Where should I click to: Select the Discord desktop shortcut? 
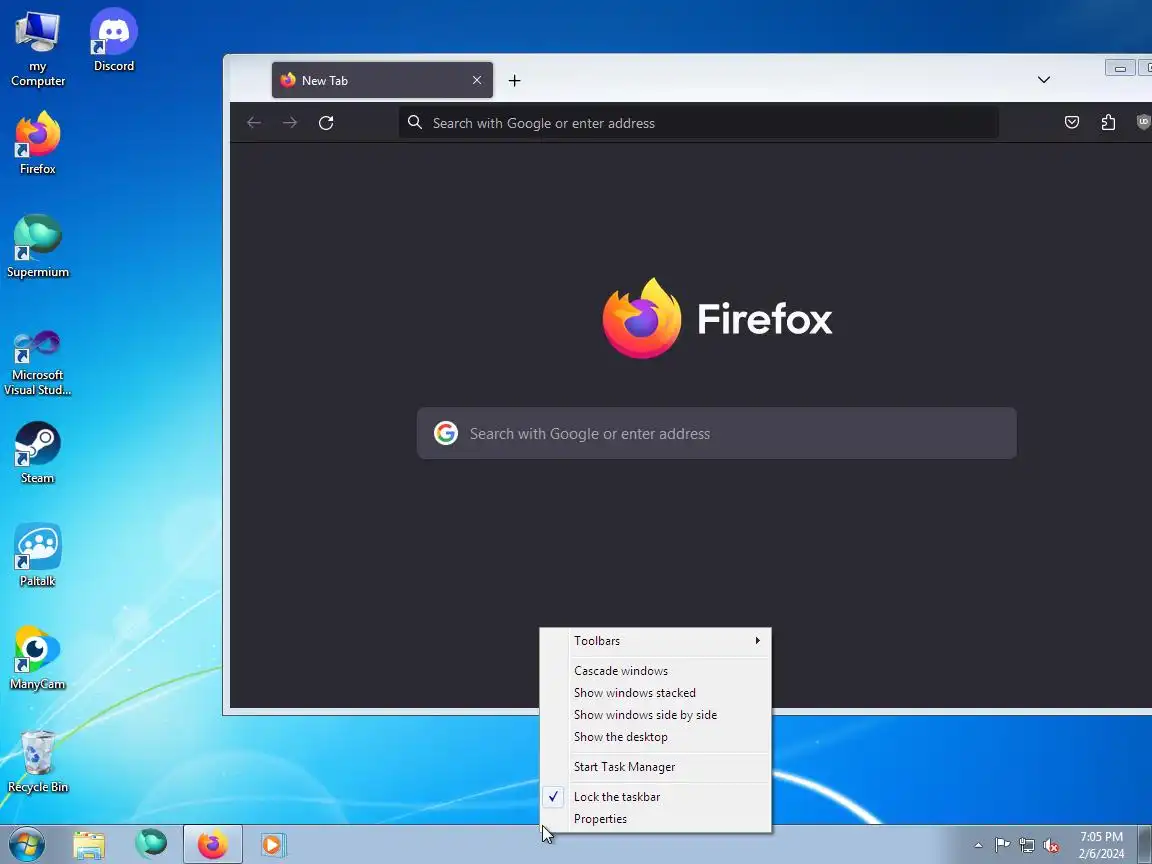click(114, 40)
